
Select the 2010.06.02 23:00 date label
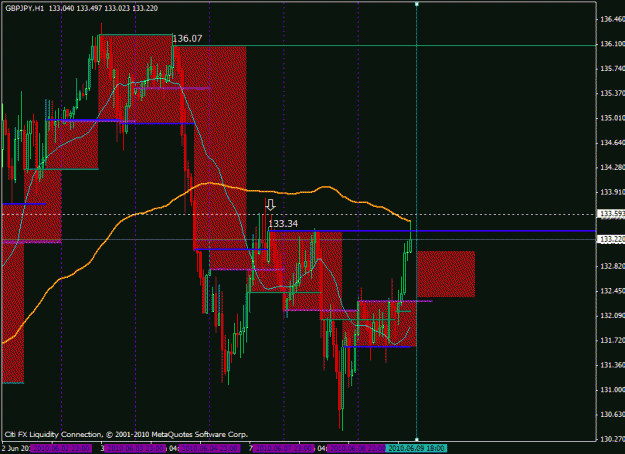(x=61, y=449)
